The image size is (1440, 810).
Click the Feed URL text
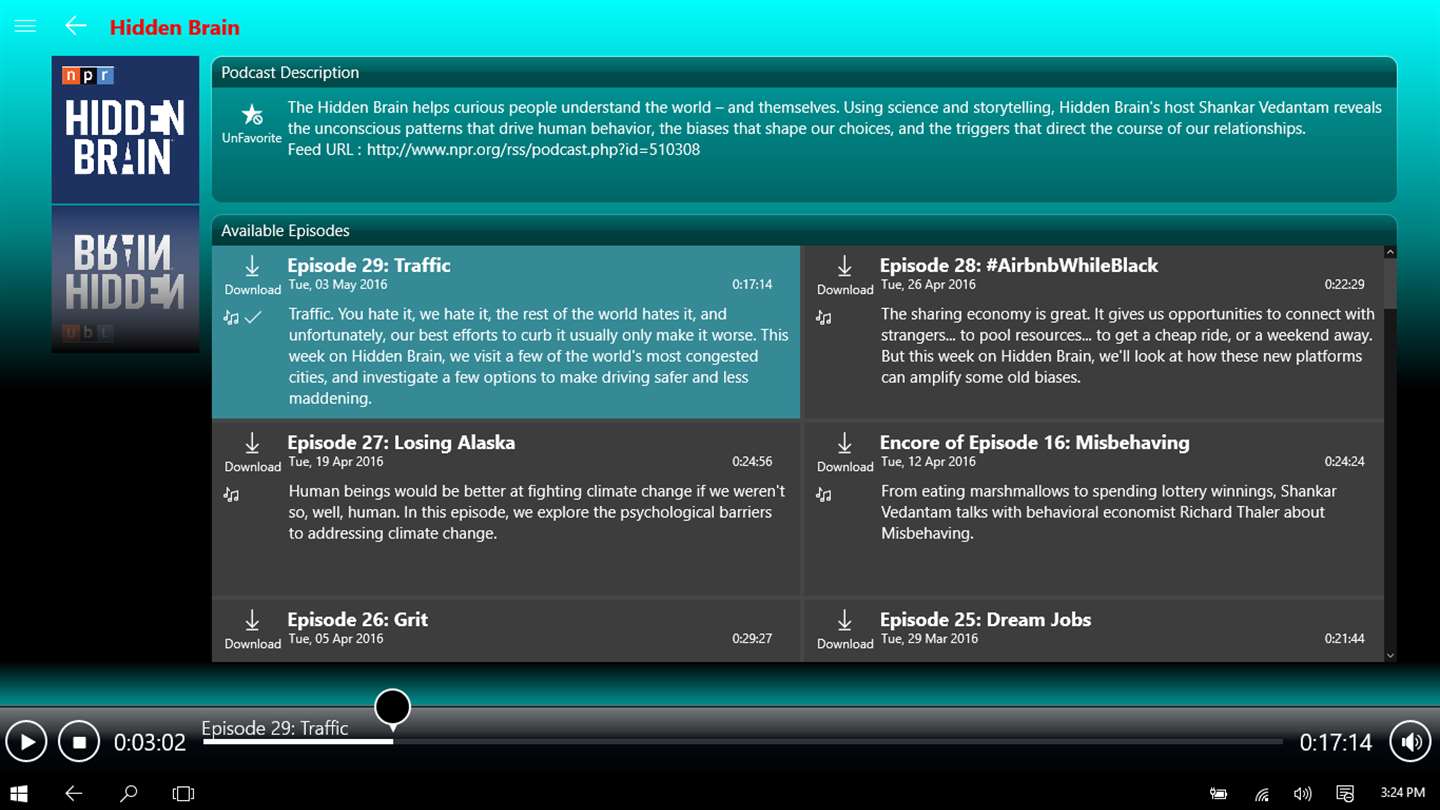(x=494, y=150)
